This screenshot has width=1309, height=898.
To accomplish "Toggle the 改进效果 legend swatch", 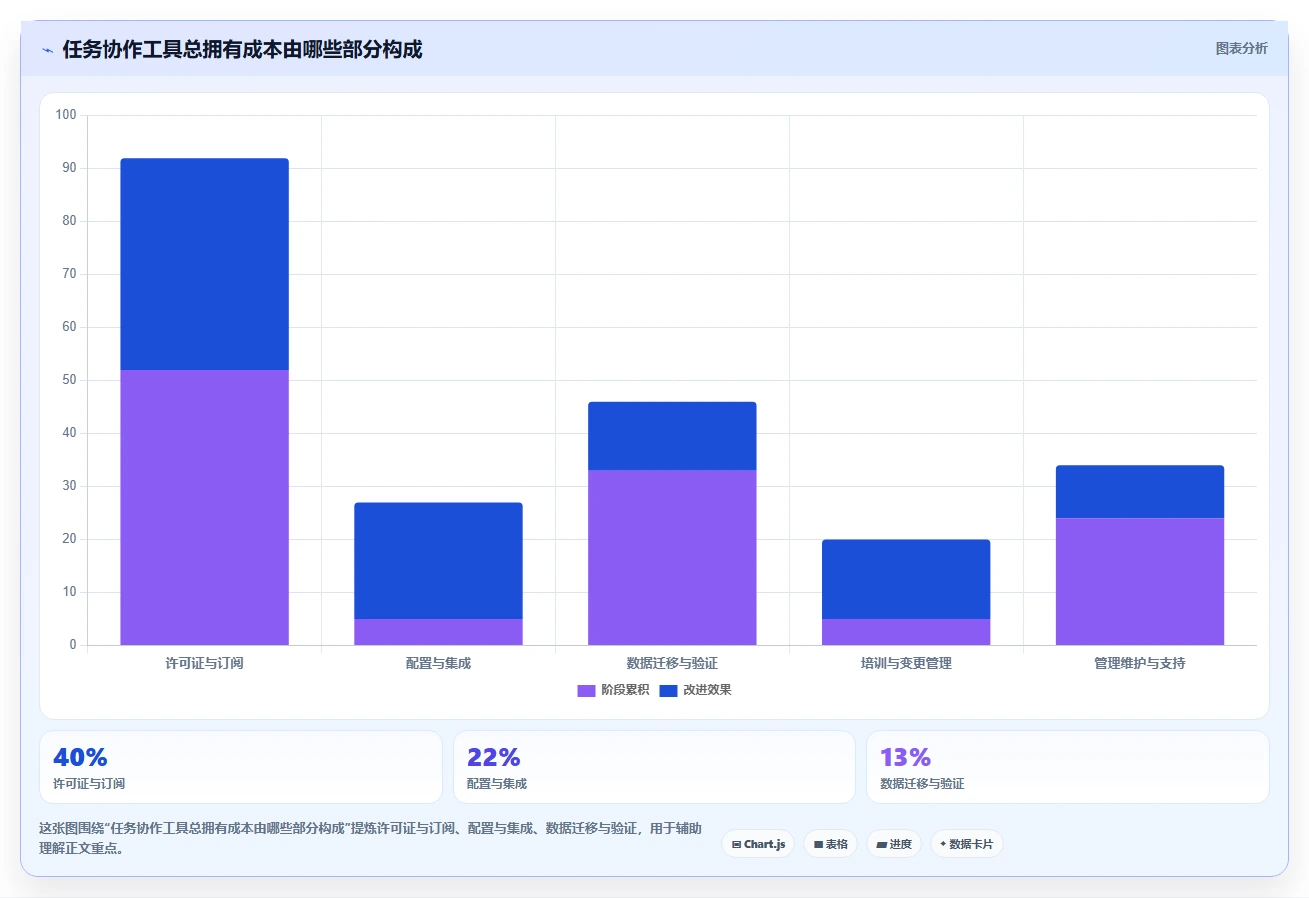I will click(668, 690).
